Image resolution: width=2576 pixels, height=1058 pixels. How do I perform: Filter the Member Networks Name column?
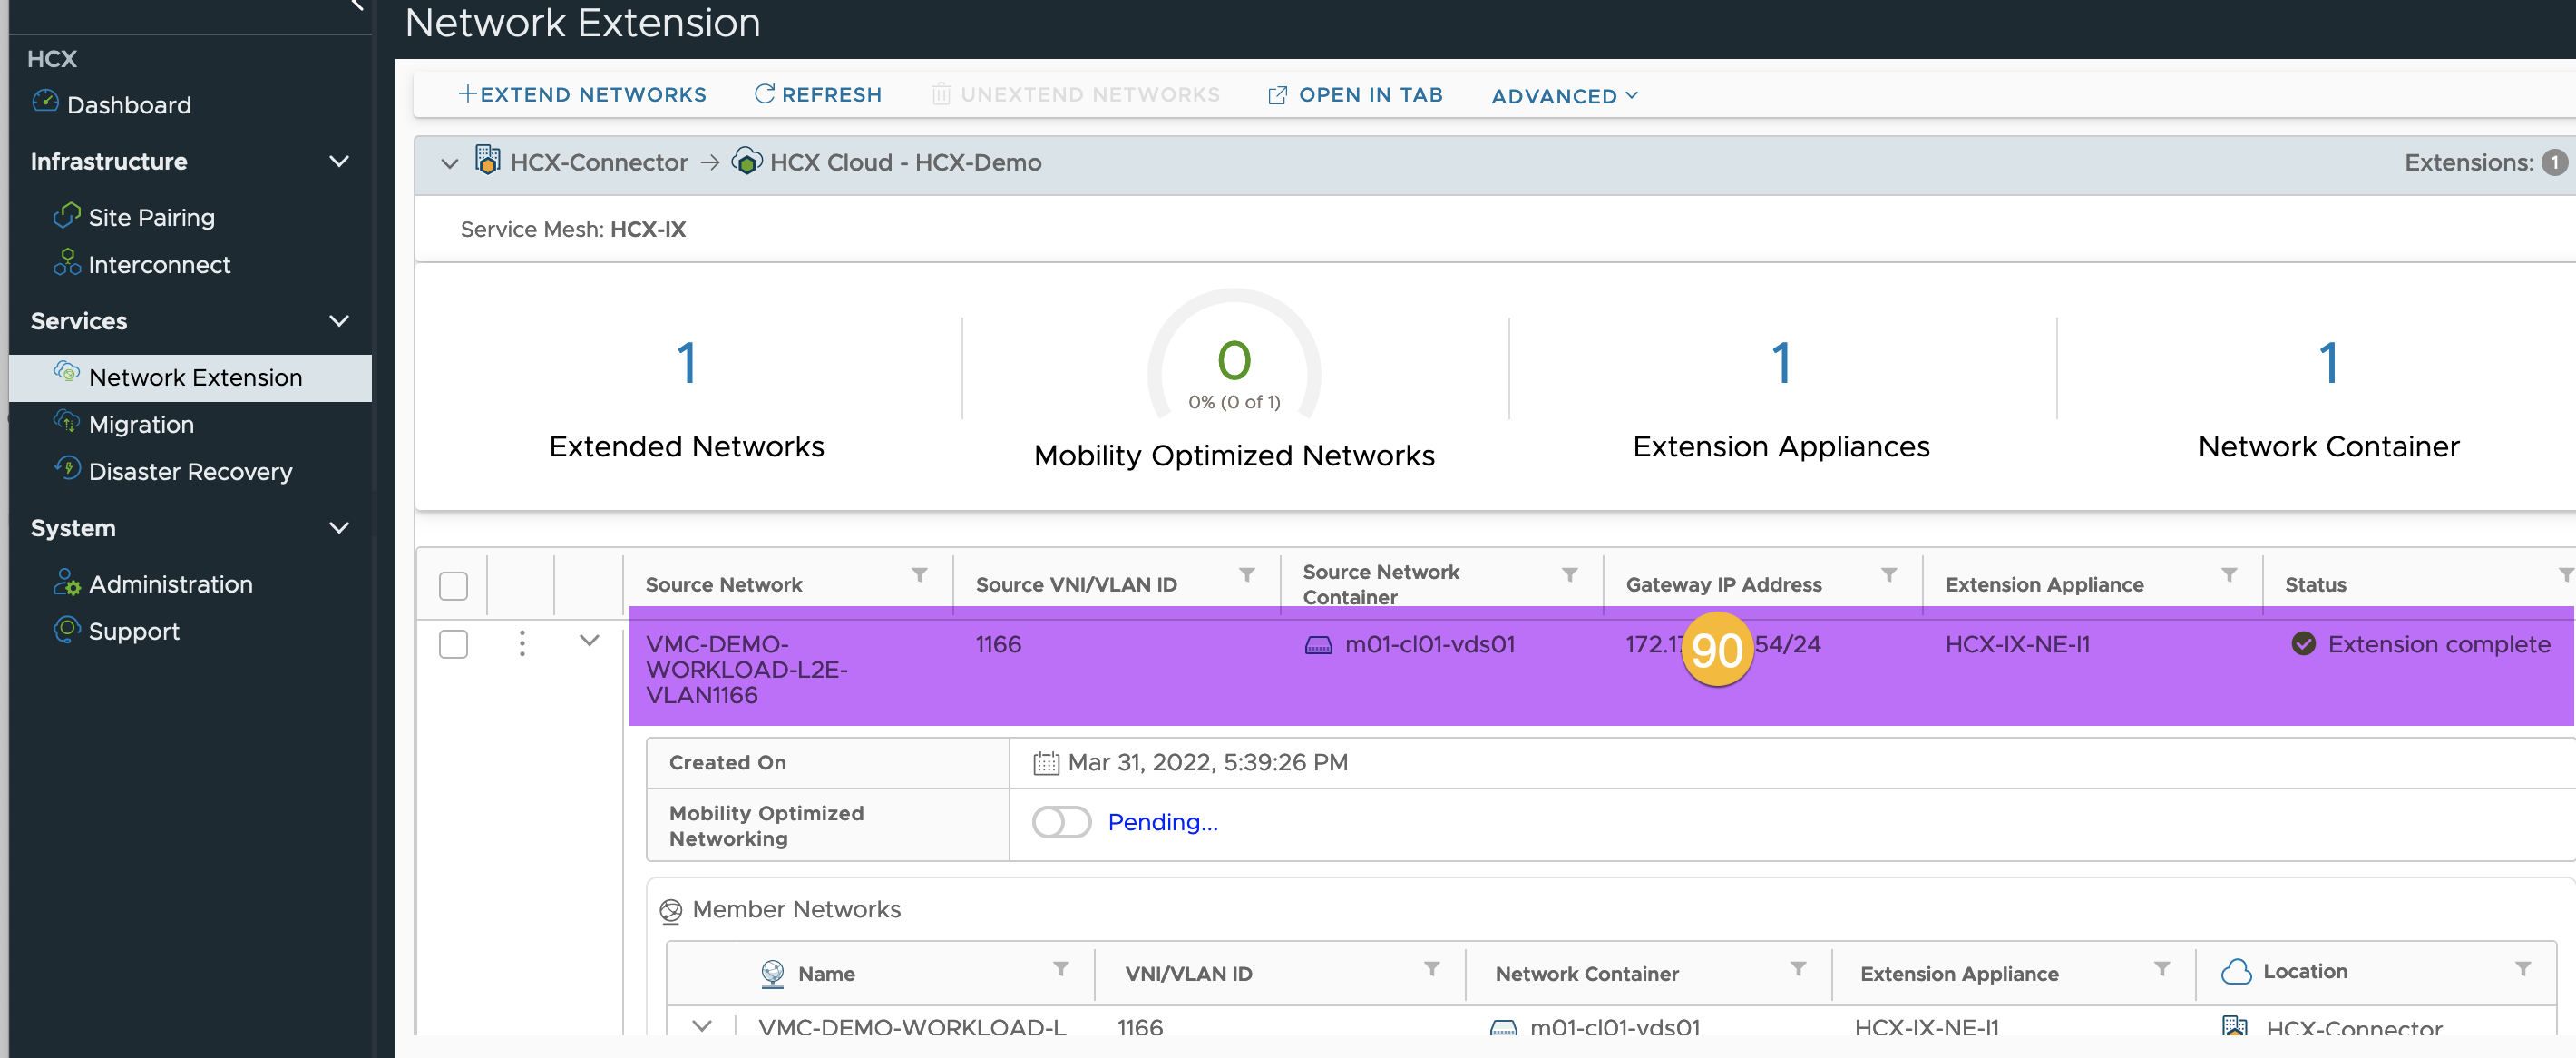tap(1061, 969)
